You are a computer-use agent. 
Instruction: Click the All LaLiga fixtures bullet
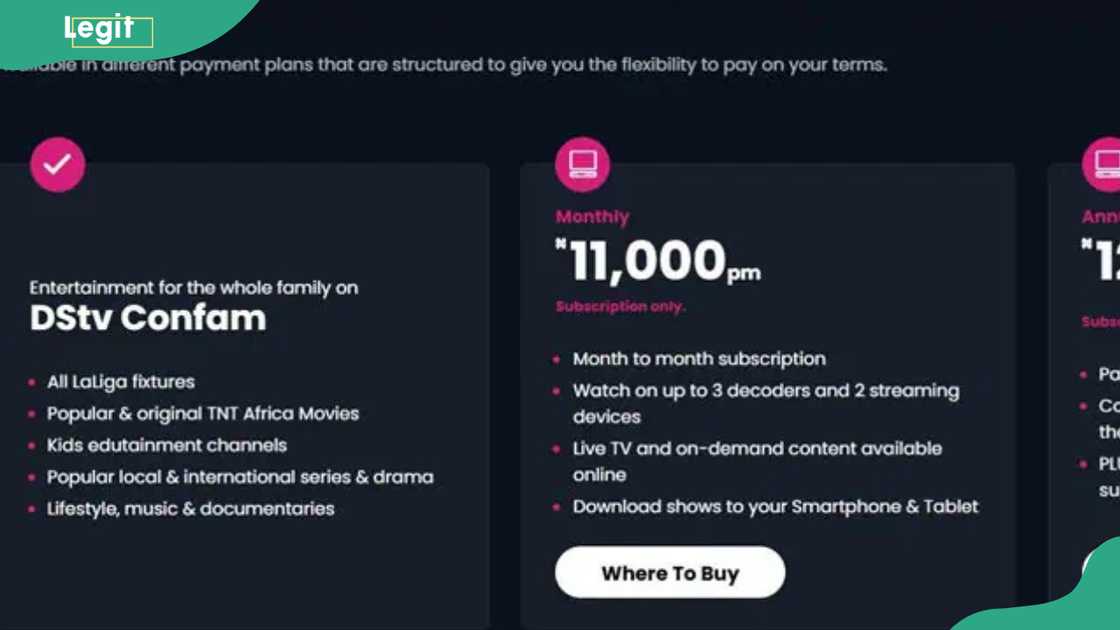tap(120, 382)
